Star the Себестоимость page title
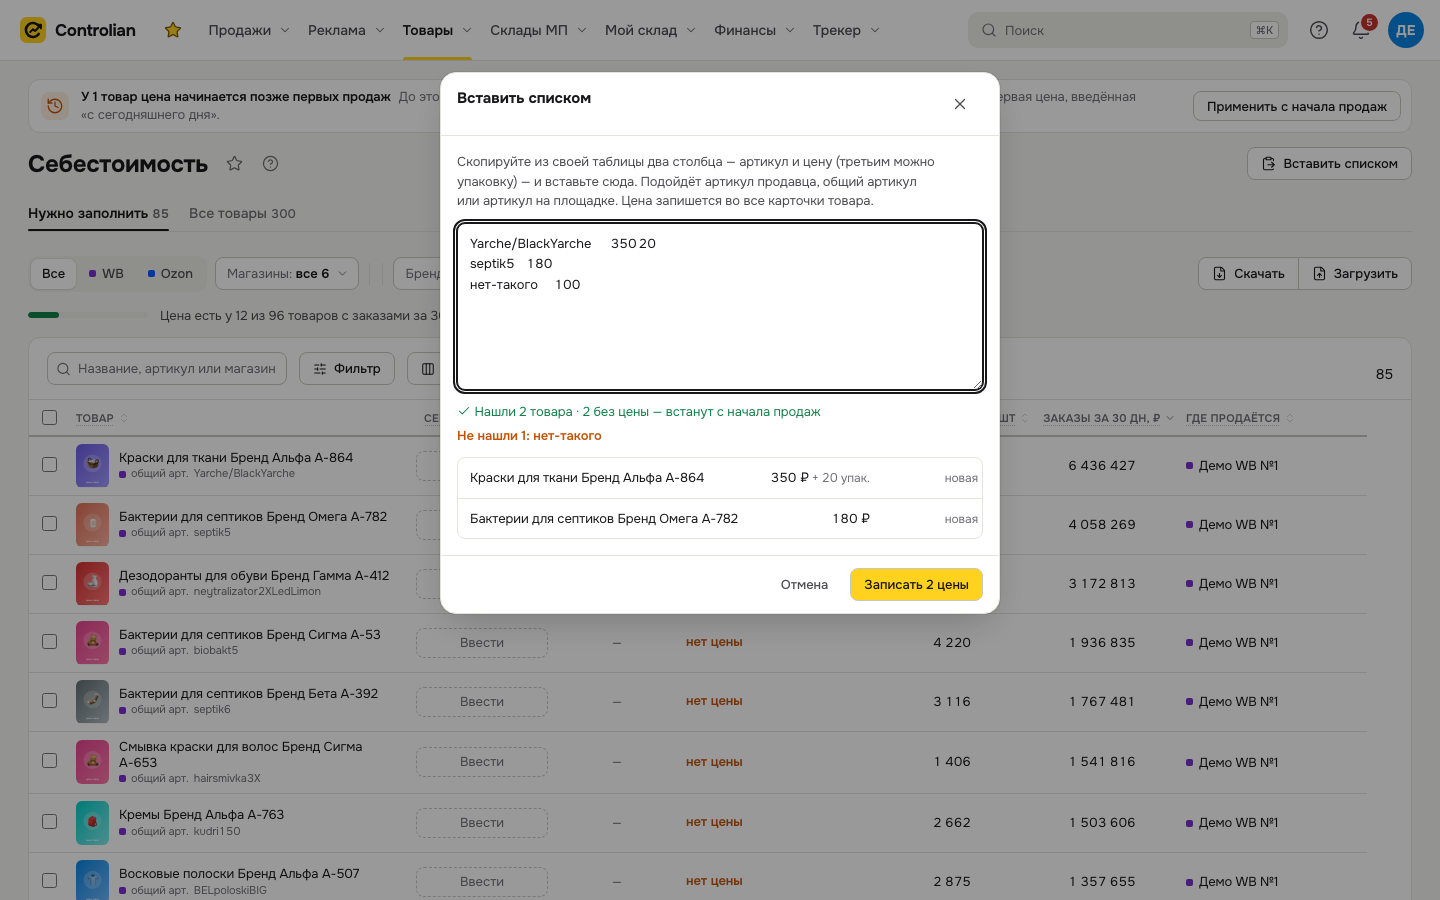Viewport: 1440px width, 900px height. pos(234,163)
